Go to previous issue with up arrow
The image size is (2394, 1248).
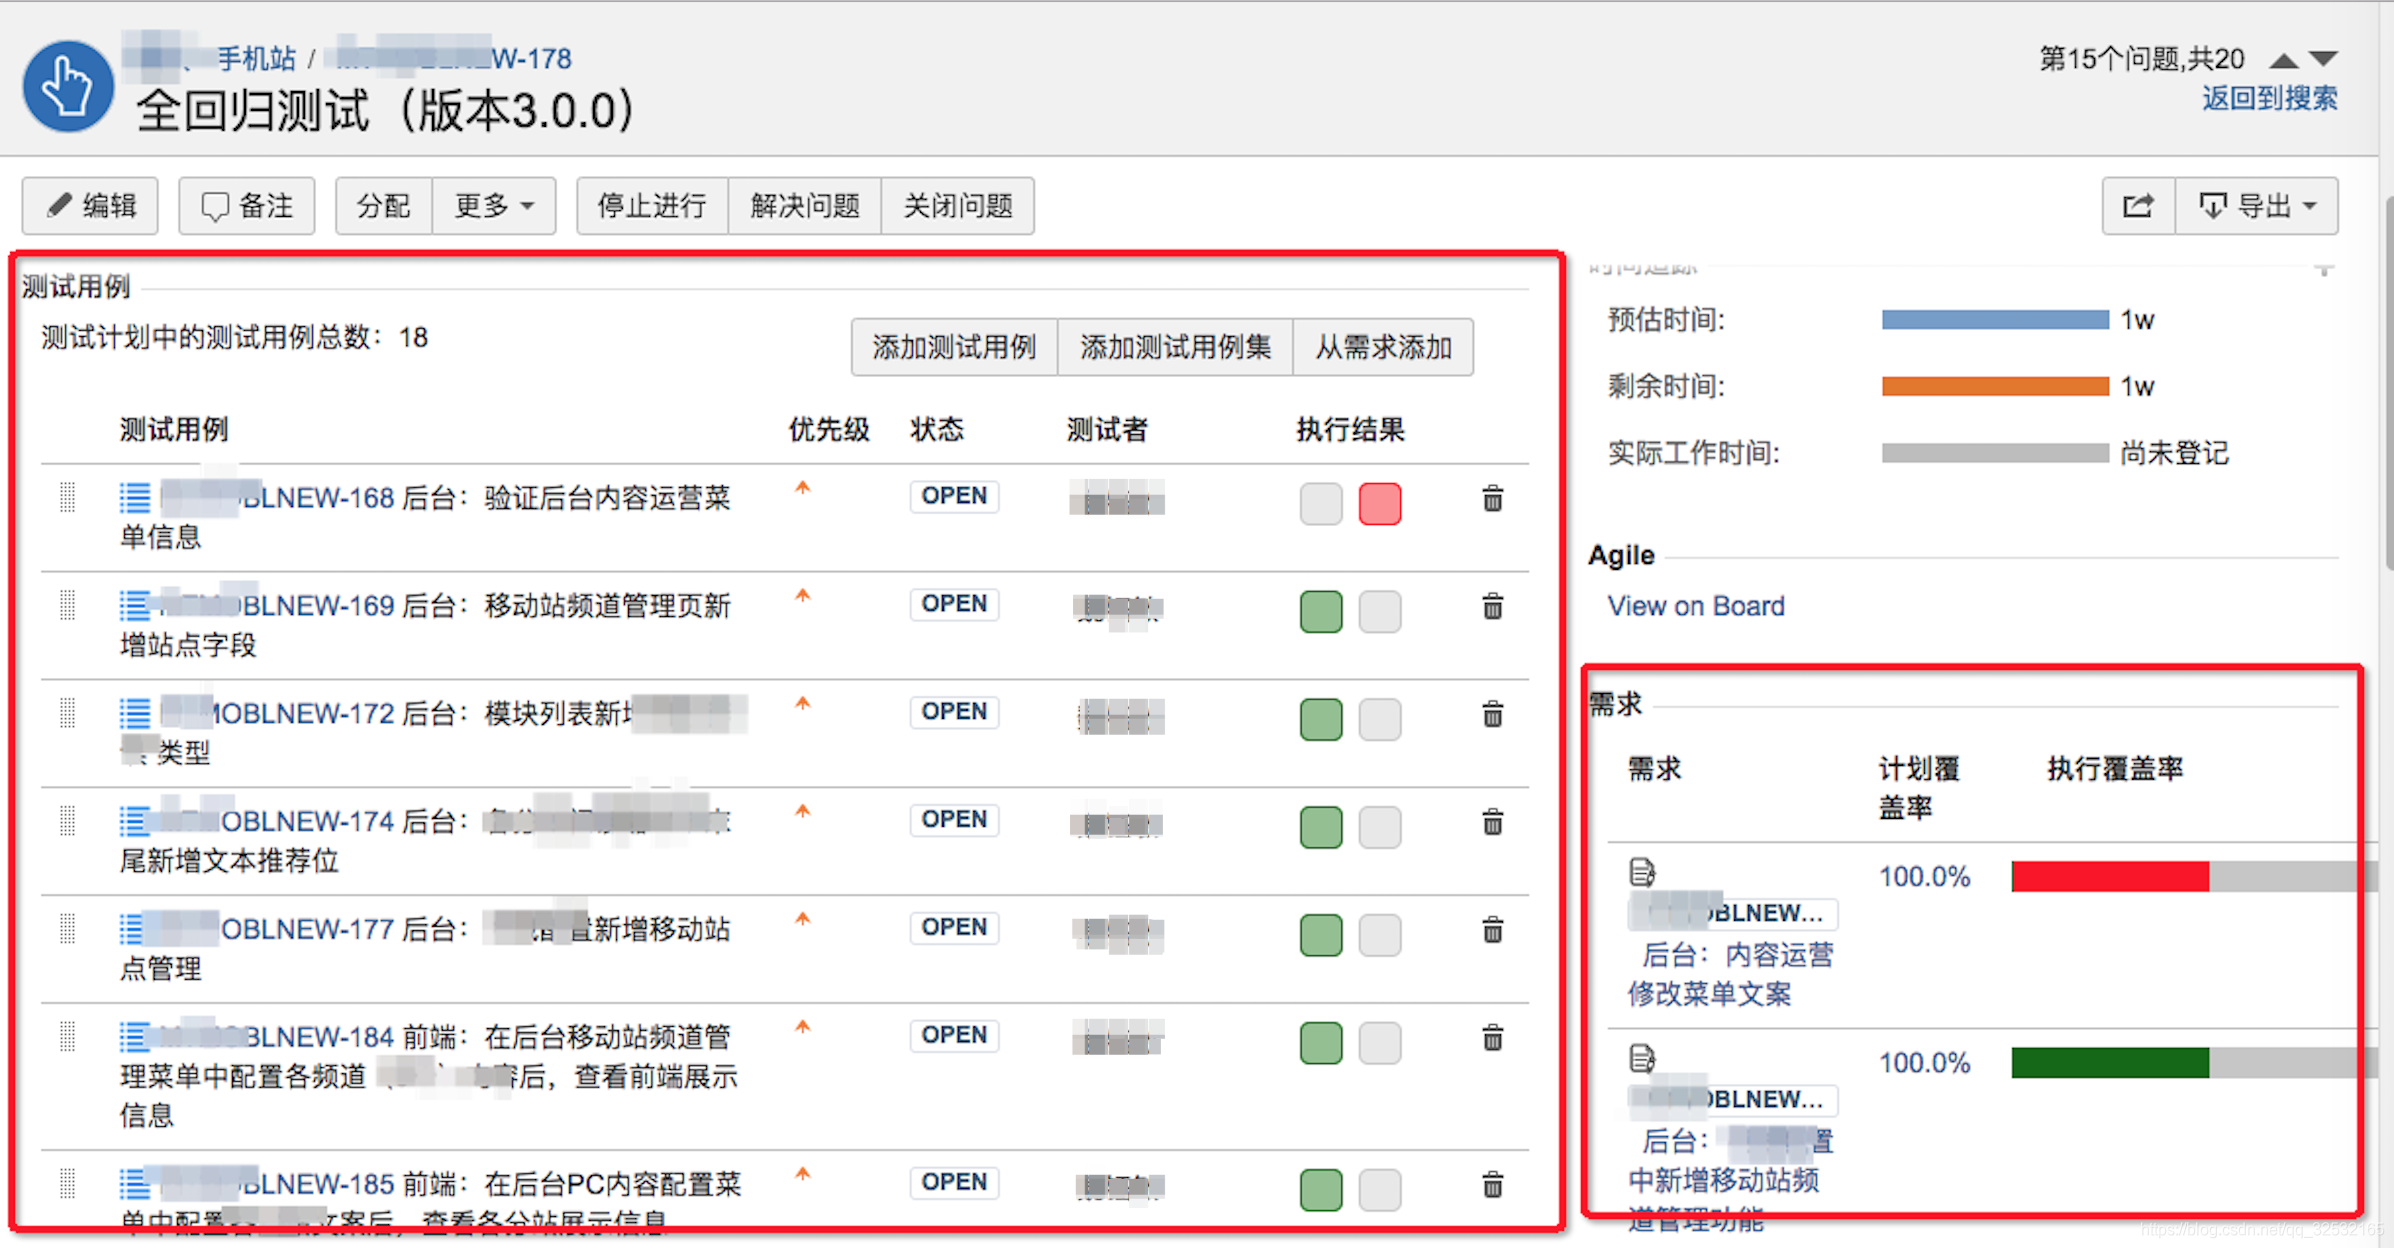pos(2283,60)
